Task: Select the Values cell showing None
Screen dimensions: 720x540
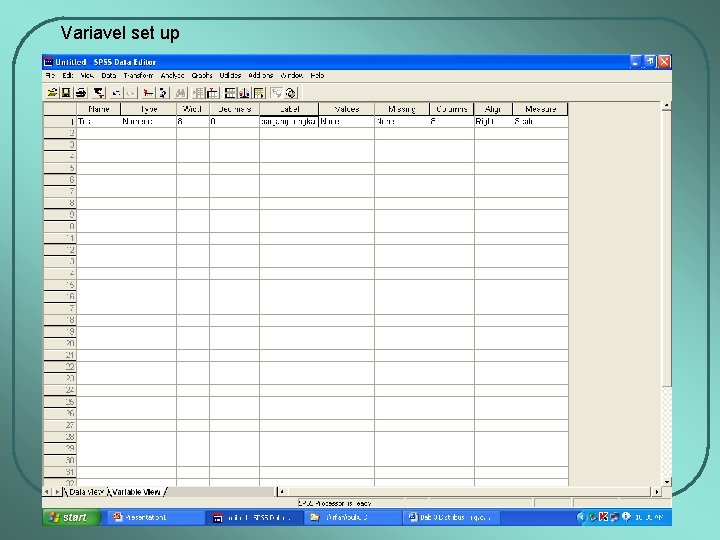Action: (x=347, y=121)
